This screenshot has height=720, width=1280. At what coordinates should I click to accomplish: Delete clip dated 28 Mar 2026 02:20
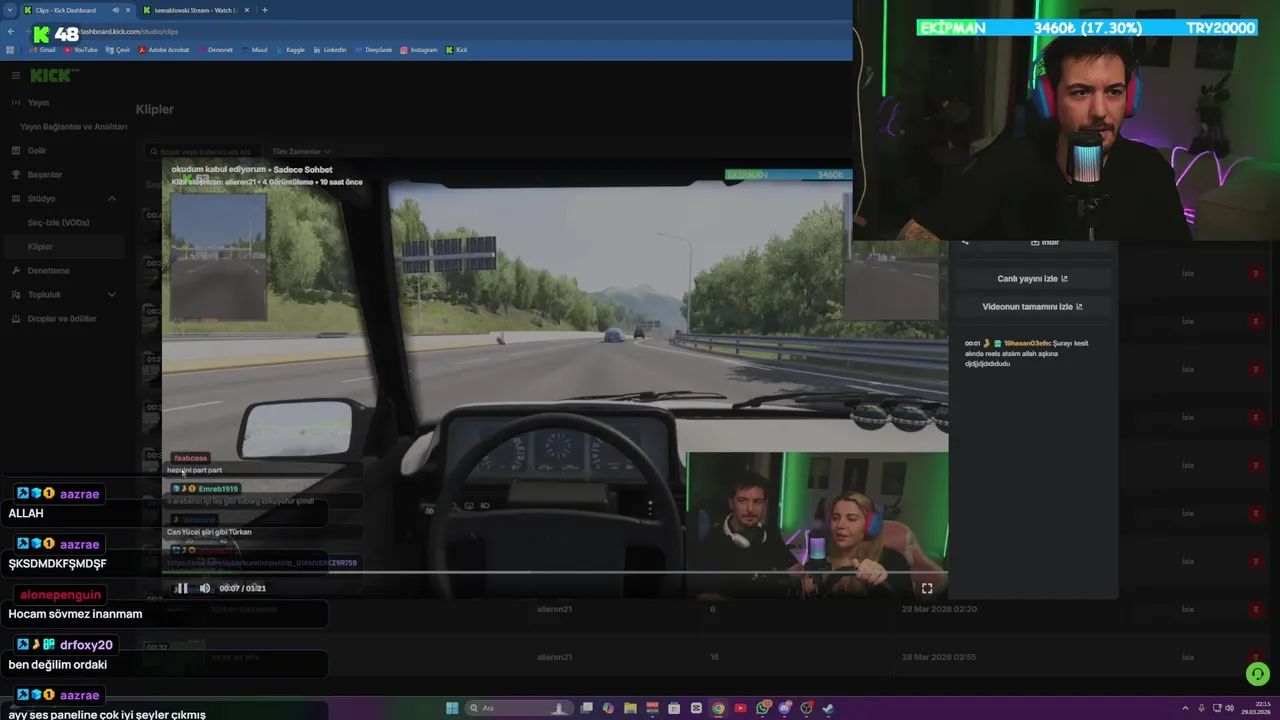[x=1256, y=609]
